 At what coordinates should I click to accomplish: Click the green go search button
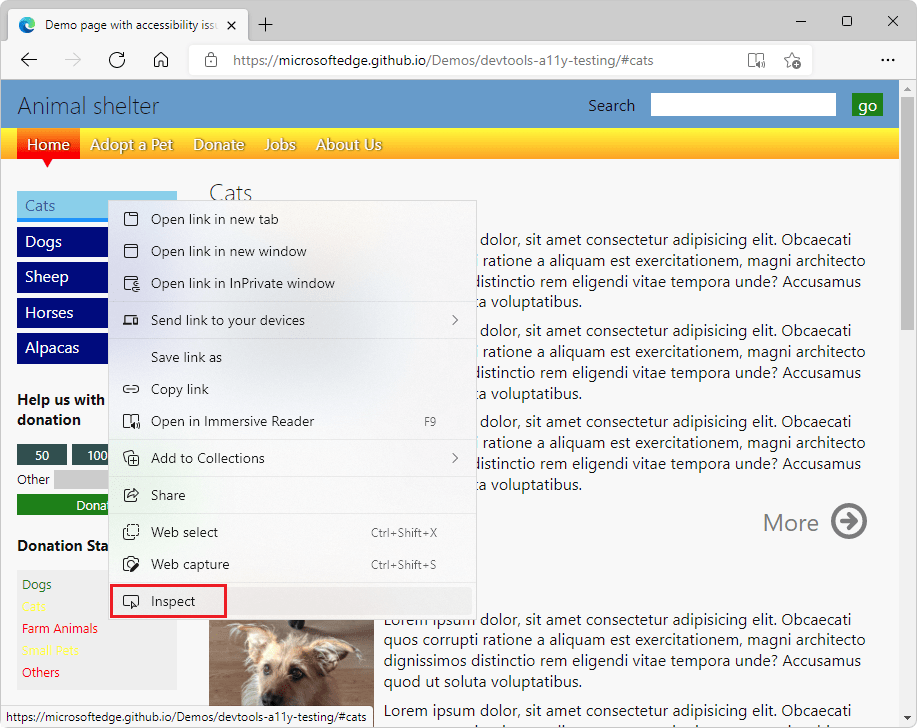tap(867, 104)
